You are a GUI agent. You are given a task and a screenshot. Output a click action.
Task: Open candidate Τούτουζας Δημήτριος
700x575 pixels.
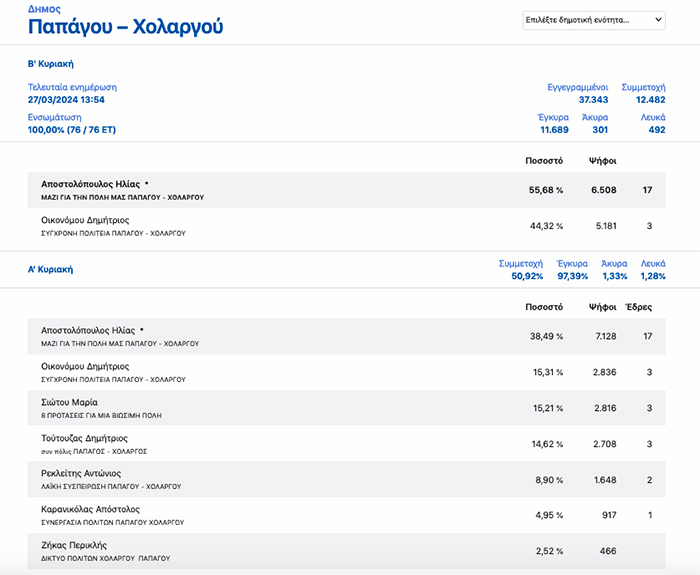pyautogui.click(x=84, y=438)
